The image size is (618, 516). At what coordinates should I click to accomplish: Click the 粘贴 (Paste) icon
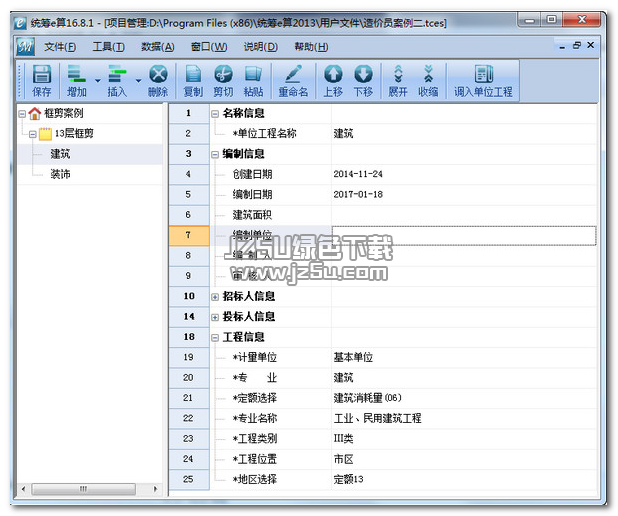253,80
